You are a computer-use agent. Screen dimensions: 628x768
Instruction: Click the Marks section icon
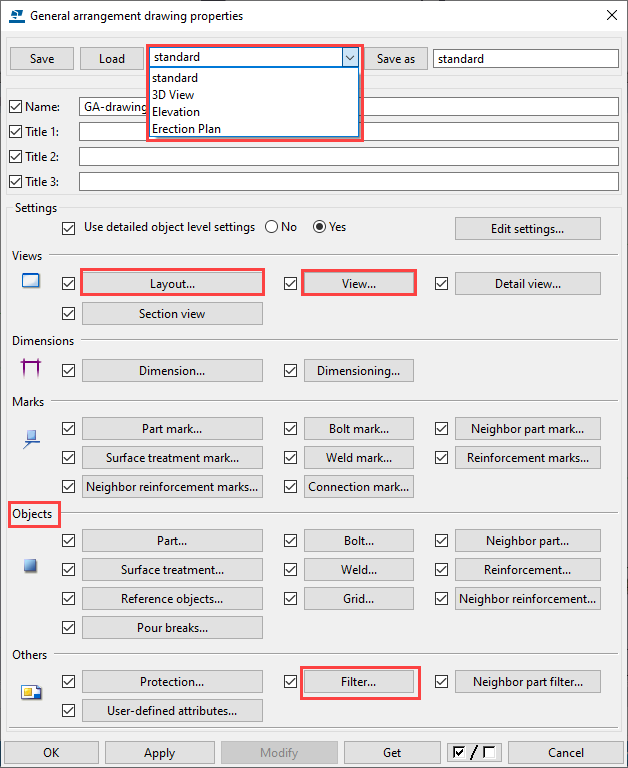click(30, 437)
